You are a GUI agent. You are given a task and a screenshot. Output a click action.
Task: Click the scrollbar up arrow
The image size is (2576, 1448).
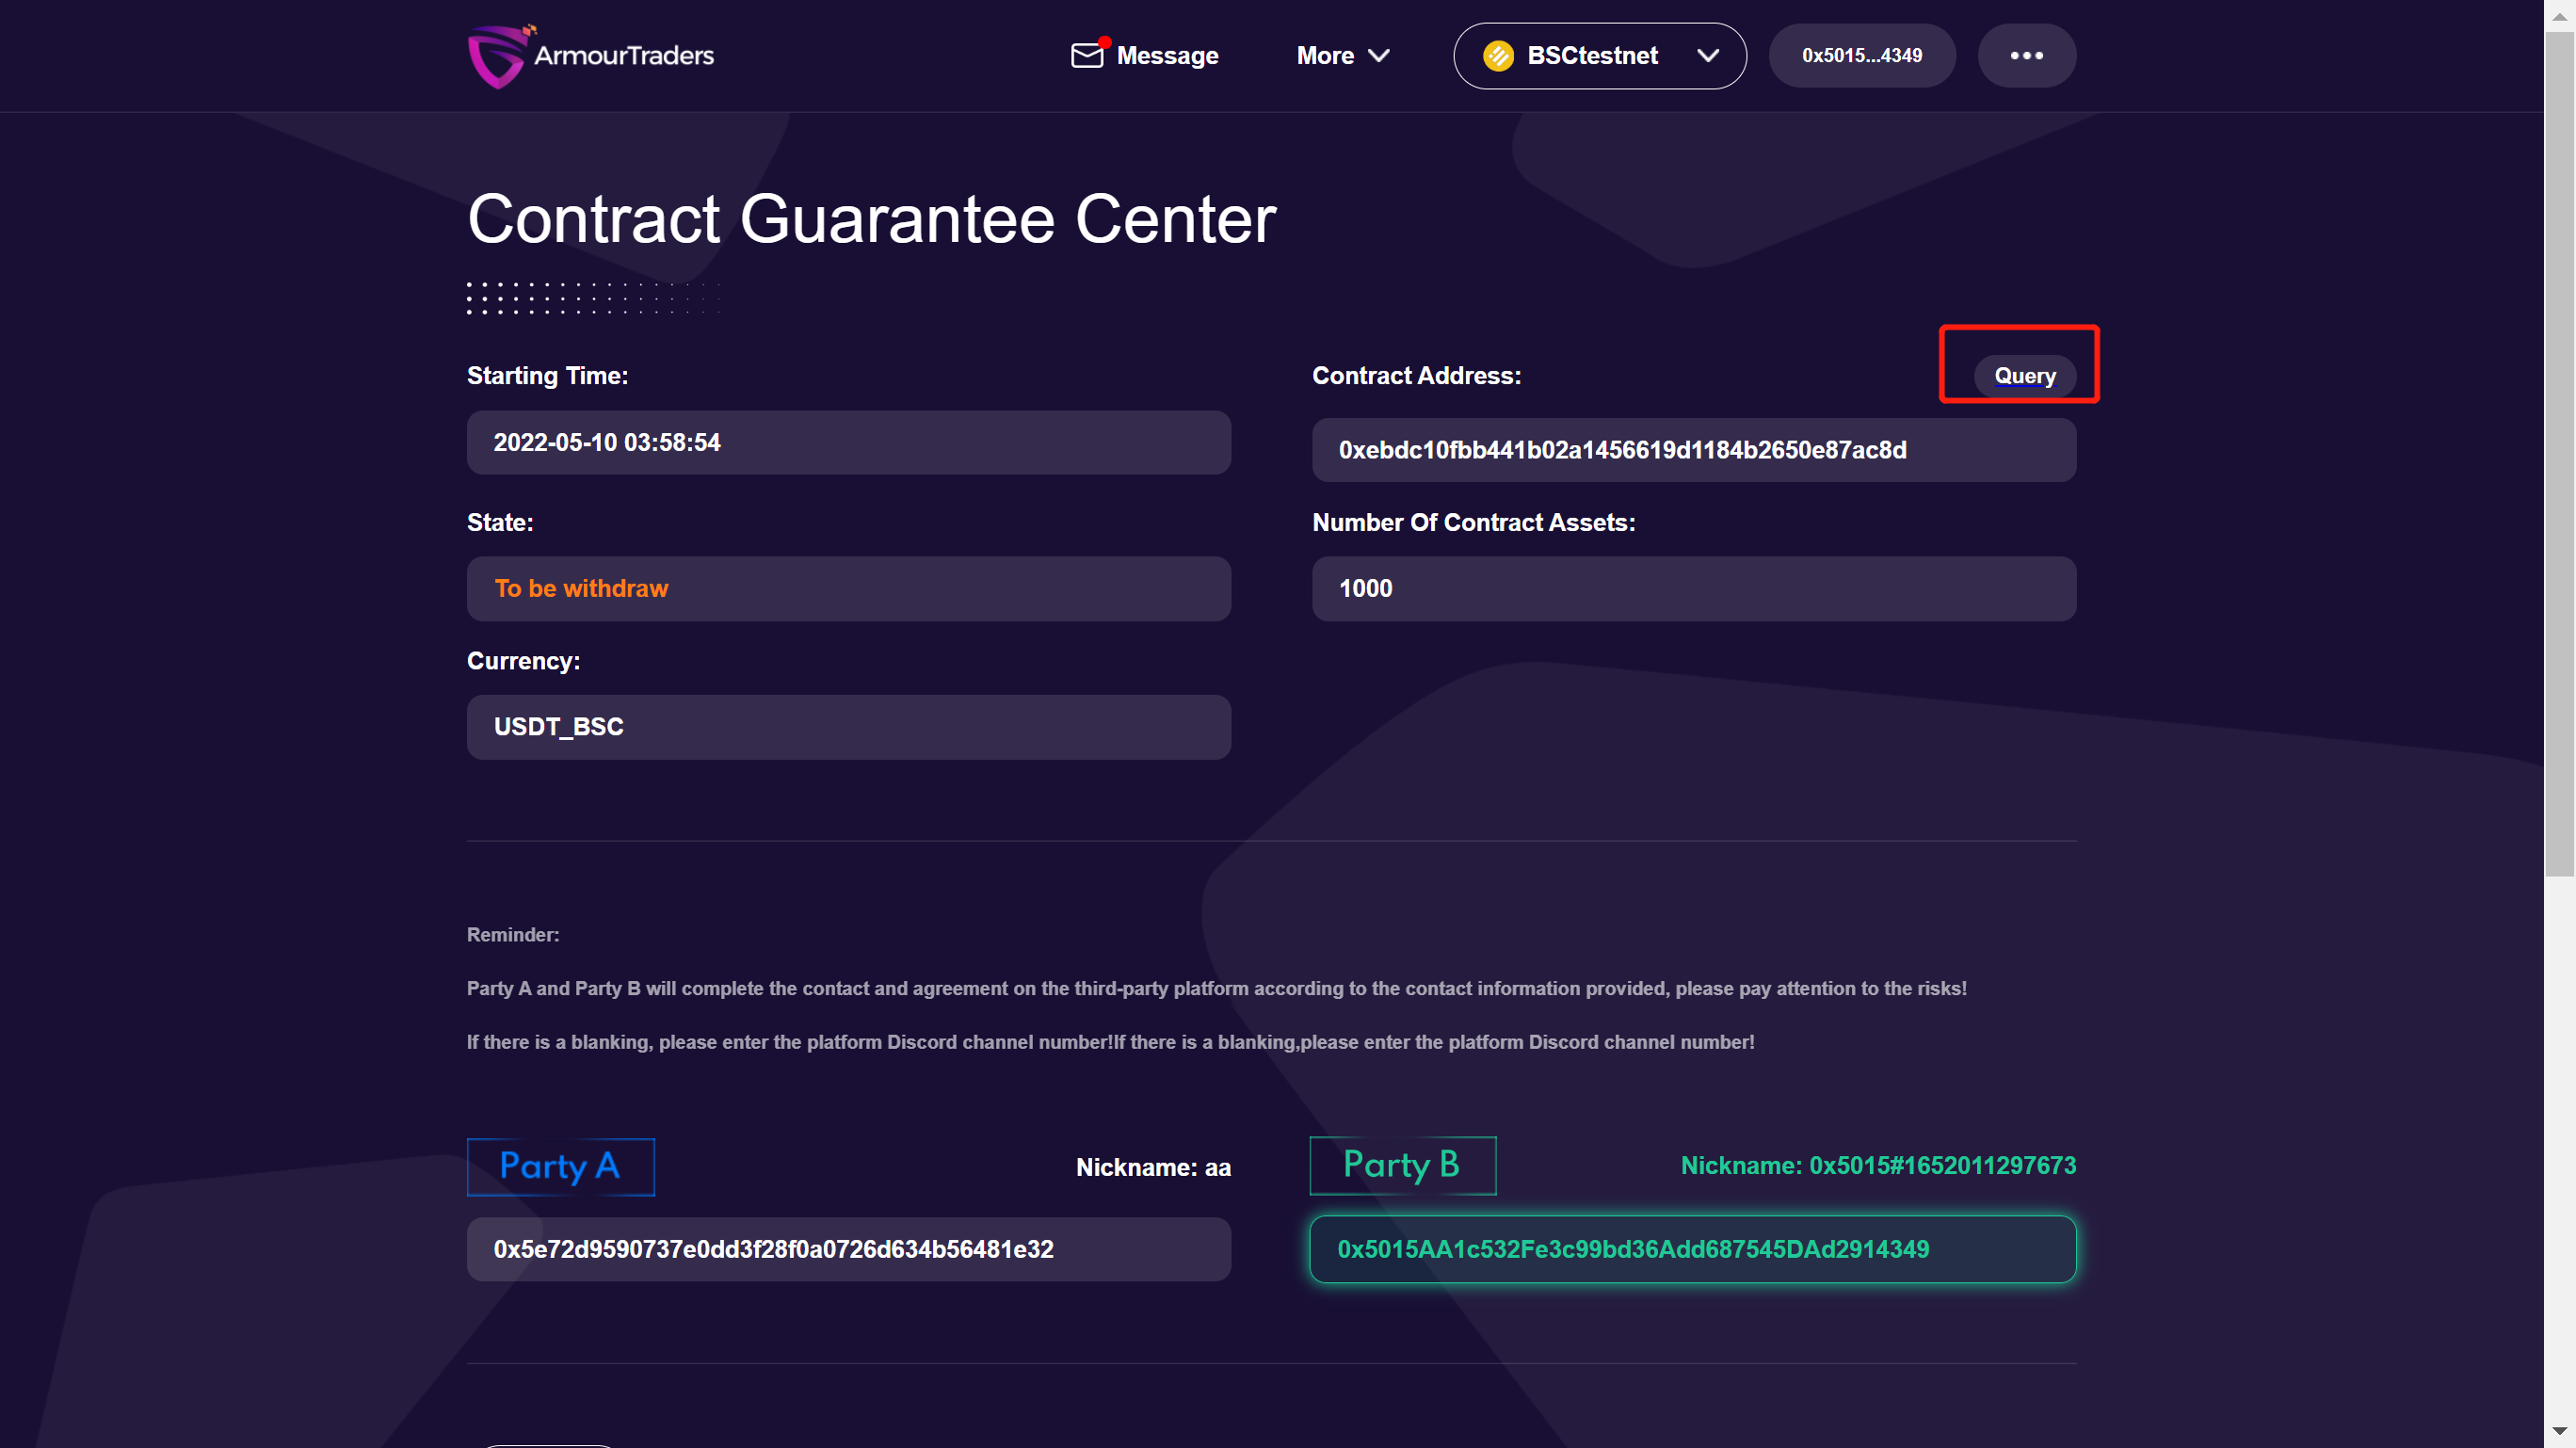coord(2559,16)
